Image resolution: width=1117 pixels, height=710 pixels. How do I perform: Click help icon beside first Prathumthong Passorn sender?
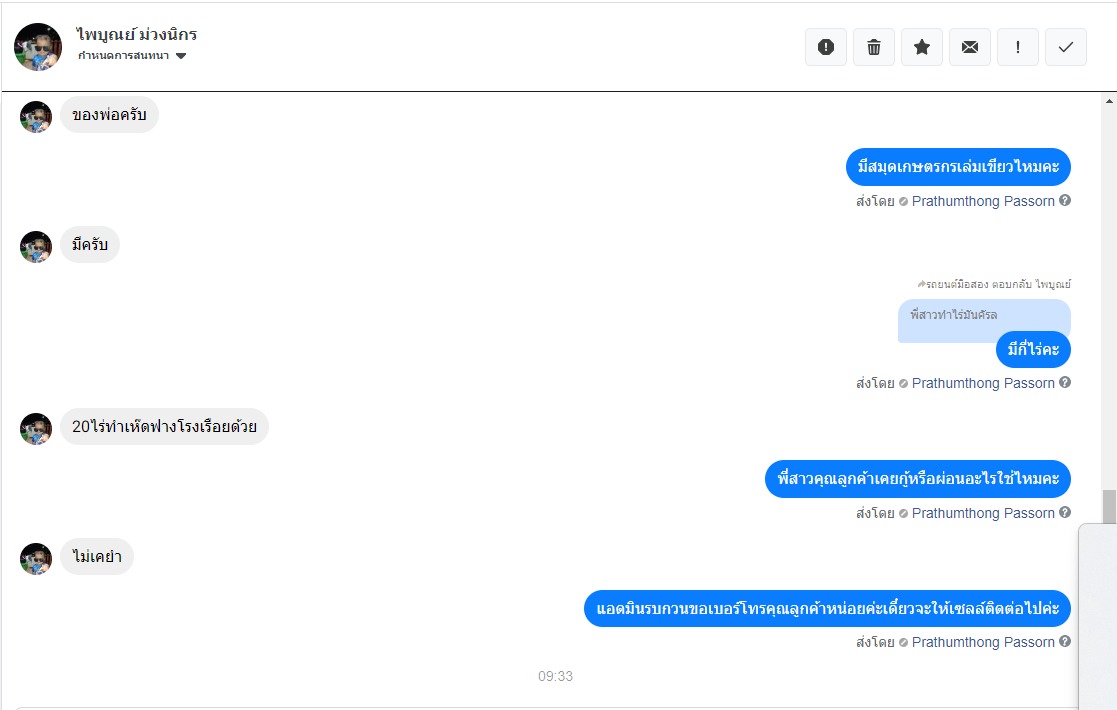(x=1065, y=201)
